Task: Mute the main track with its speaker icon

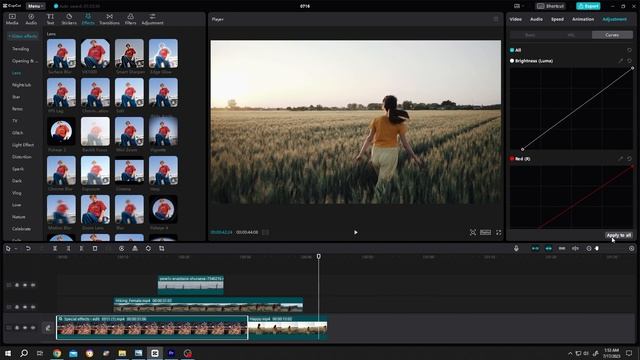Action: tap(33, 327)
